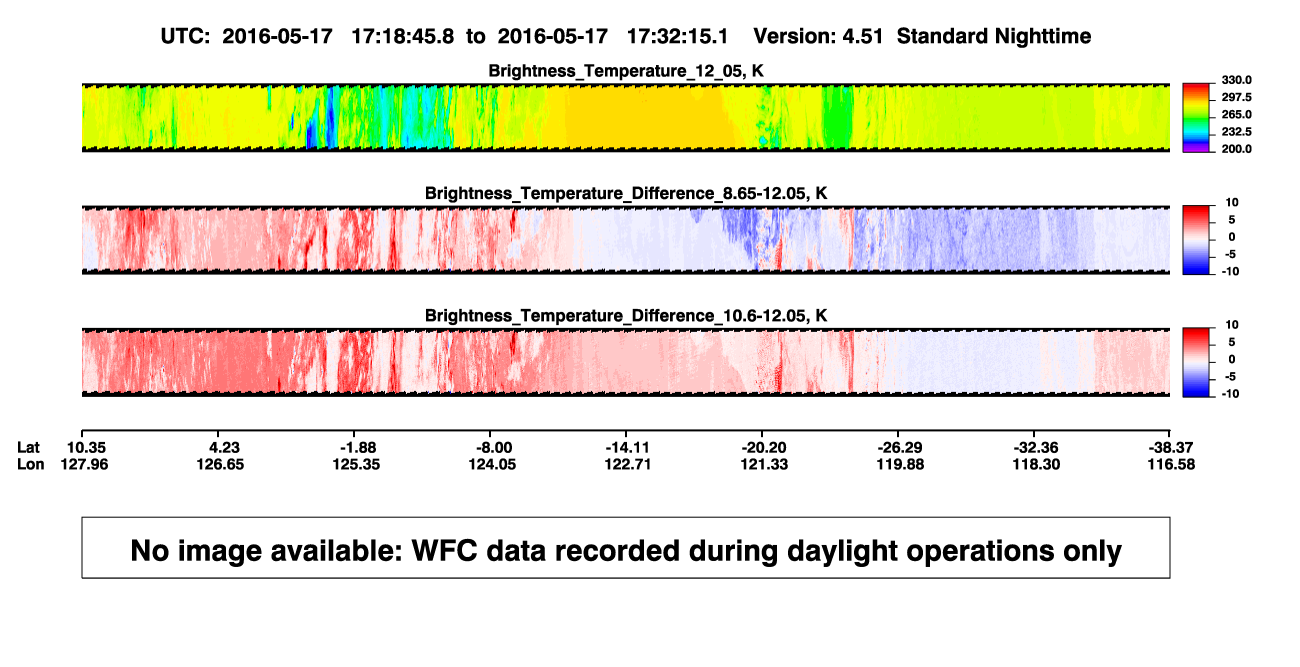Click the 'Lon' axis row label
The height and width of the screenshot is (667, 1300).
click(30, 464)
